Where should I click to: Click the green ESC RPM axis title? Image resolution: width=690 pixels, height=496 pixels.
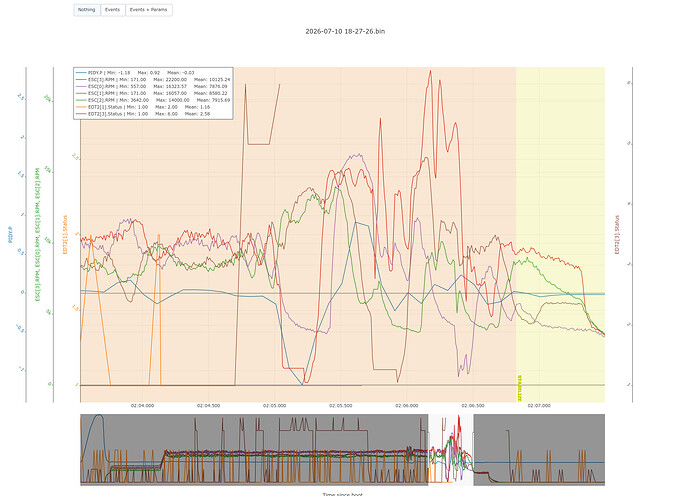tap(37, 235)
